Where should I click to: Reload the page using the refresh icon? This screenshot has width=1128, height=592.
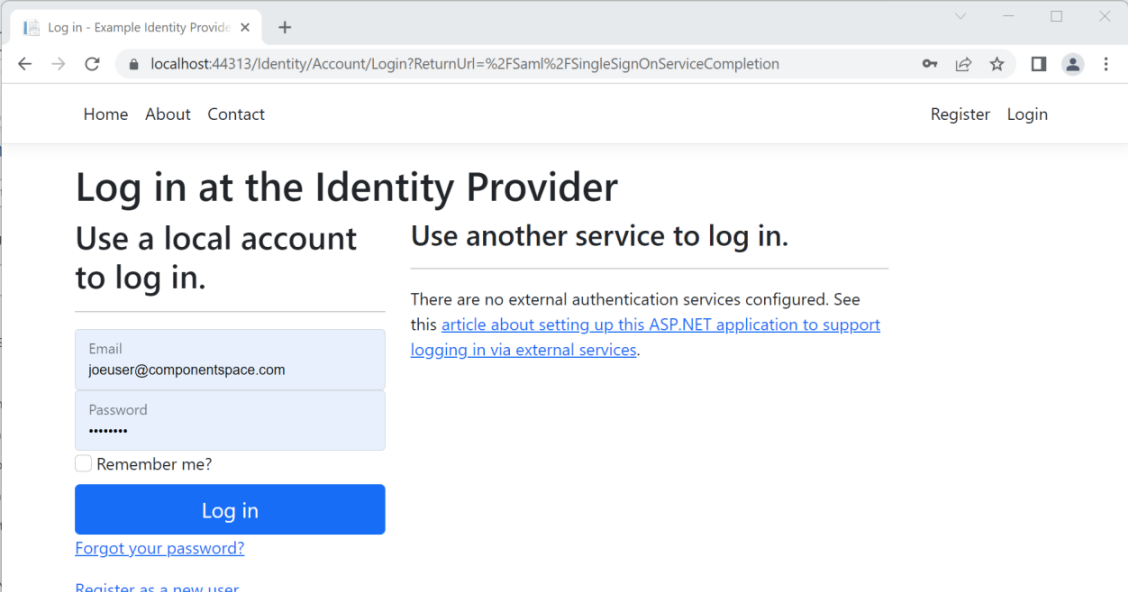tap(92, 63)
